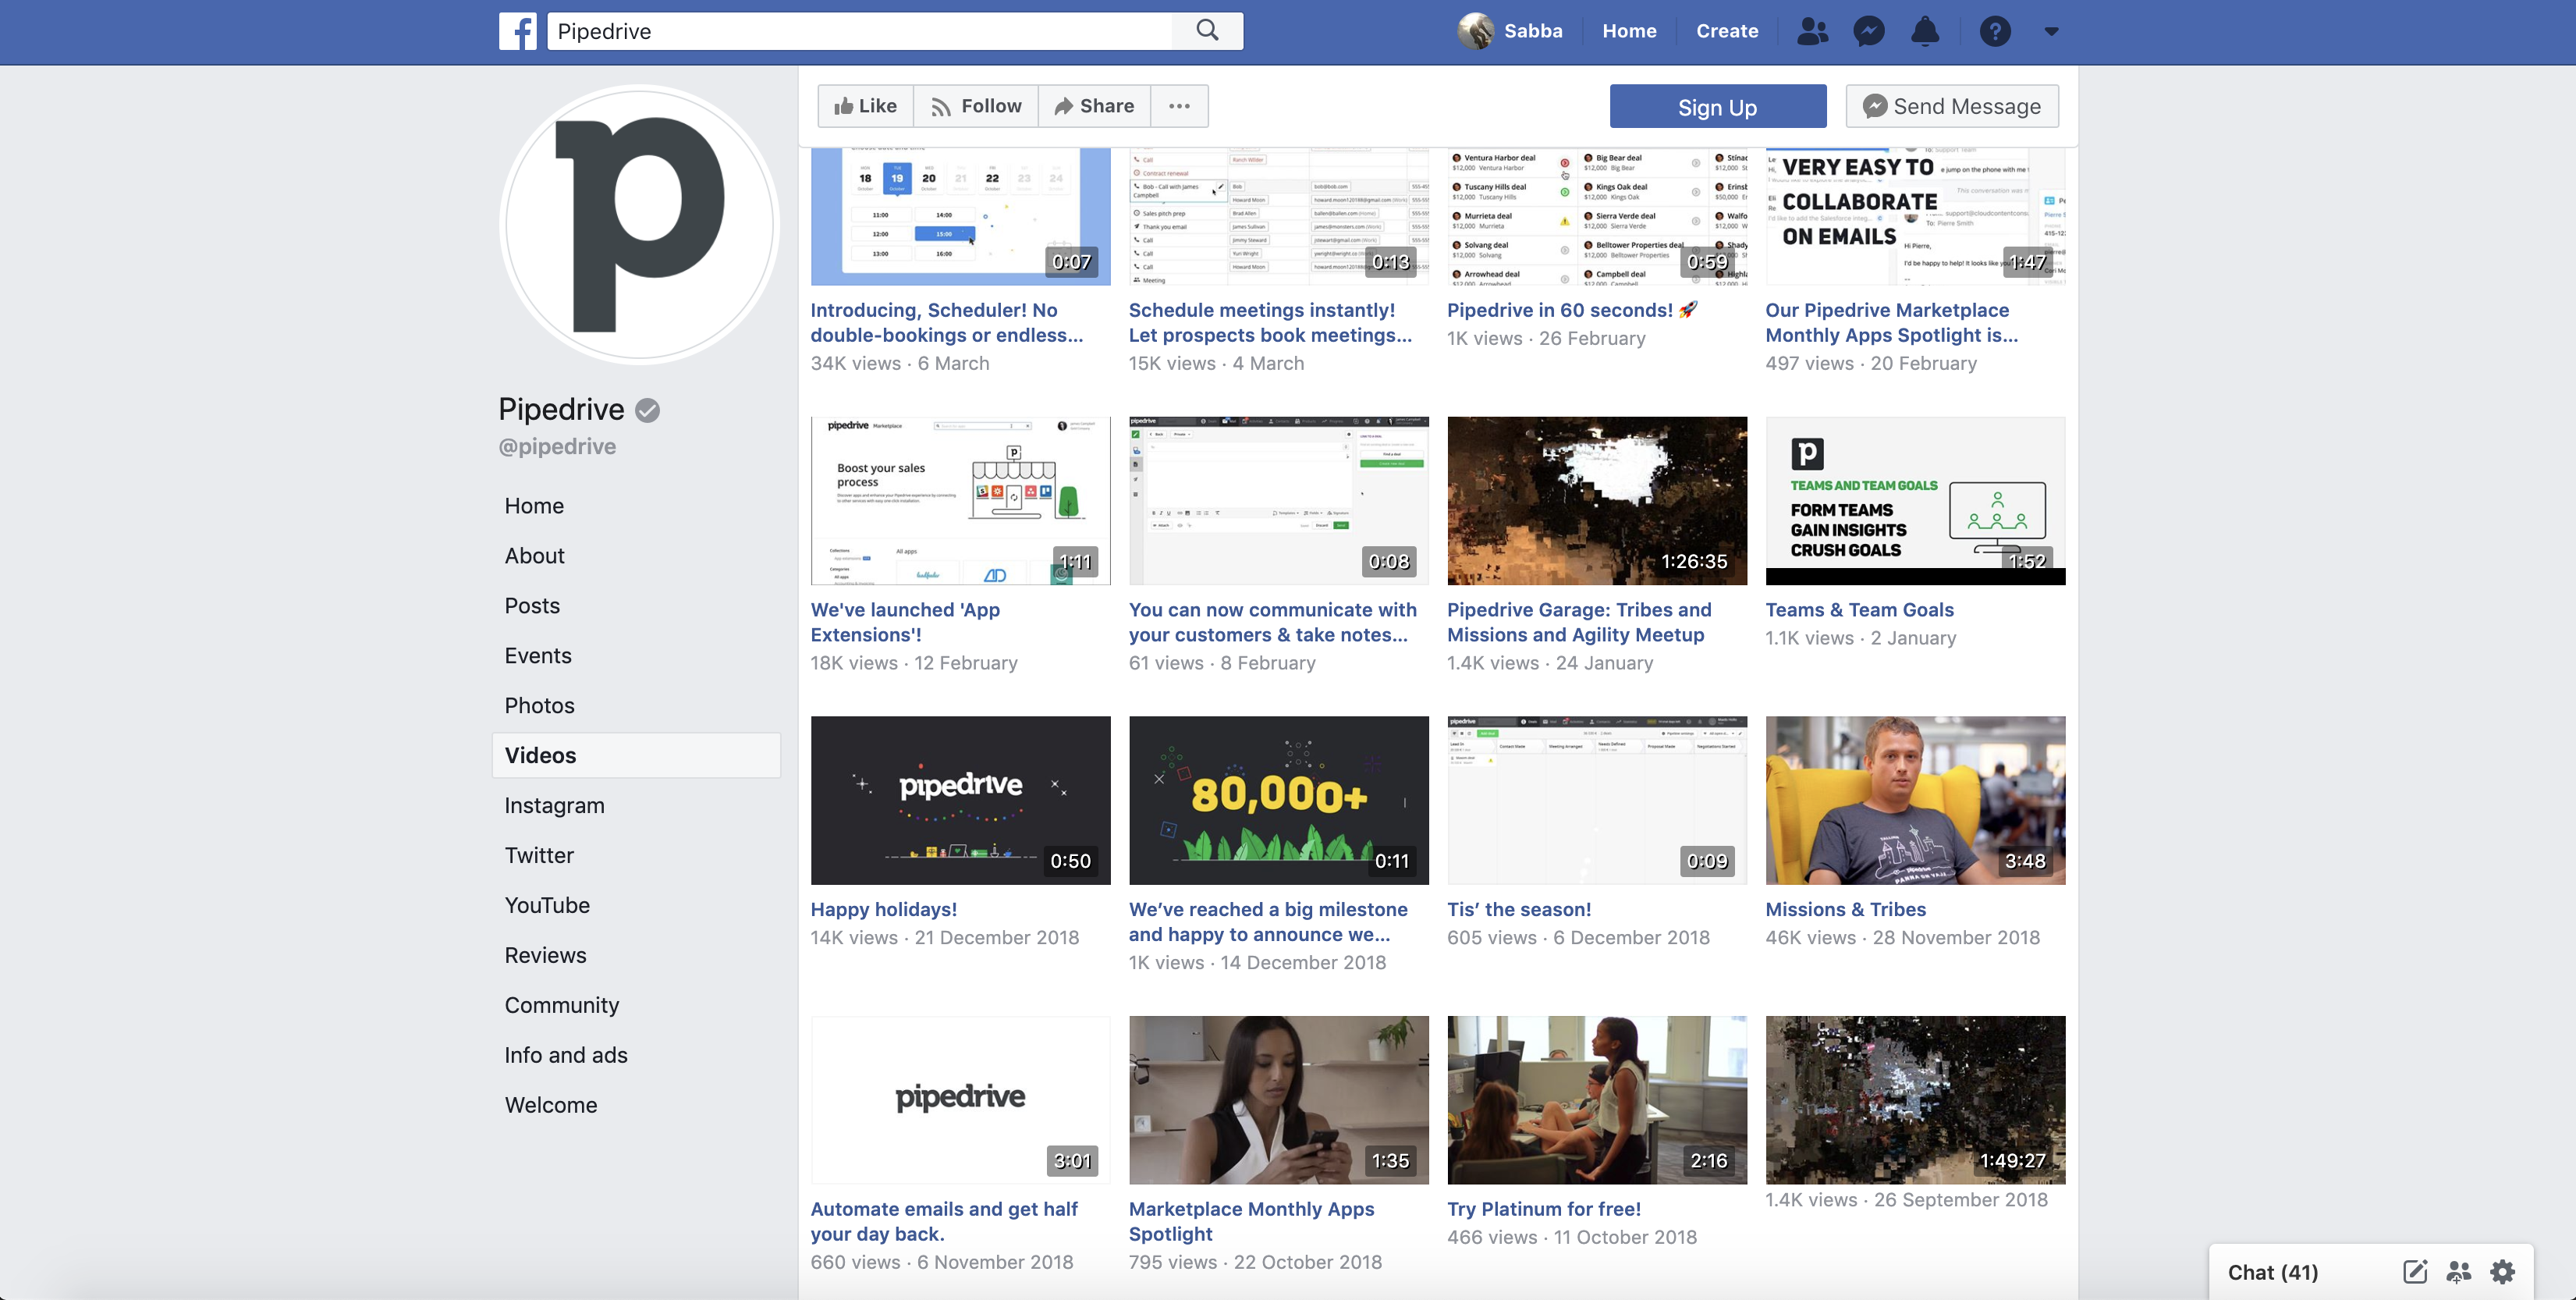
Task: Go to Home in top bar
Action: point(1629,31)
